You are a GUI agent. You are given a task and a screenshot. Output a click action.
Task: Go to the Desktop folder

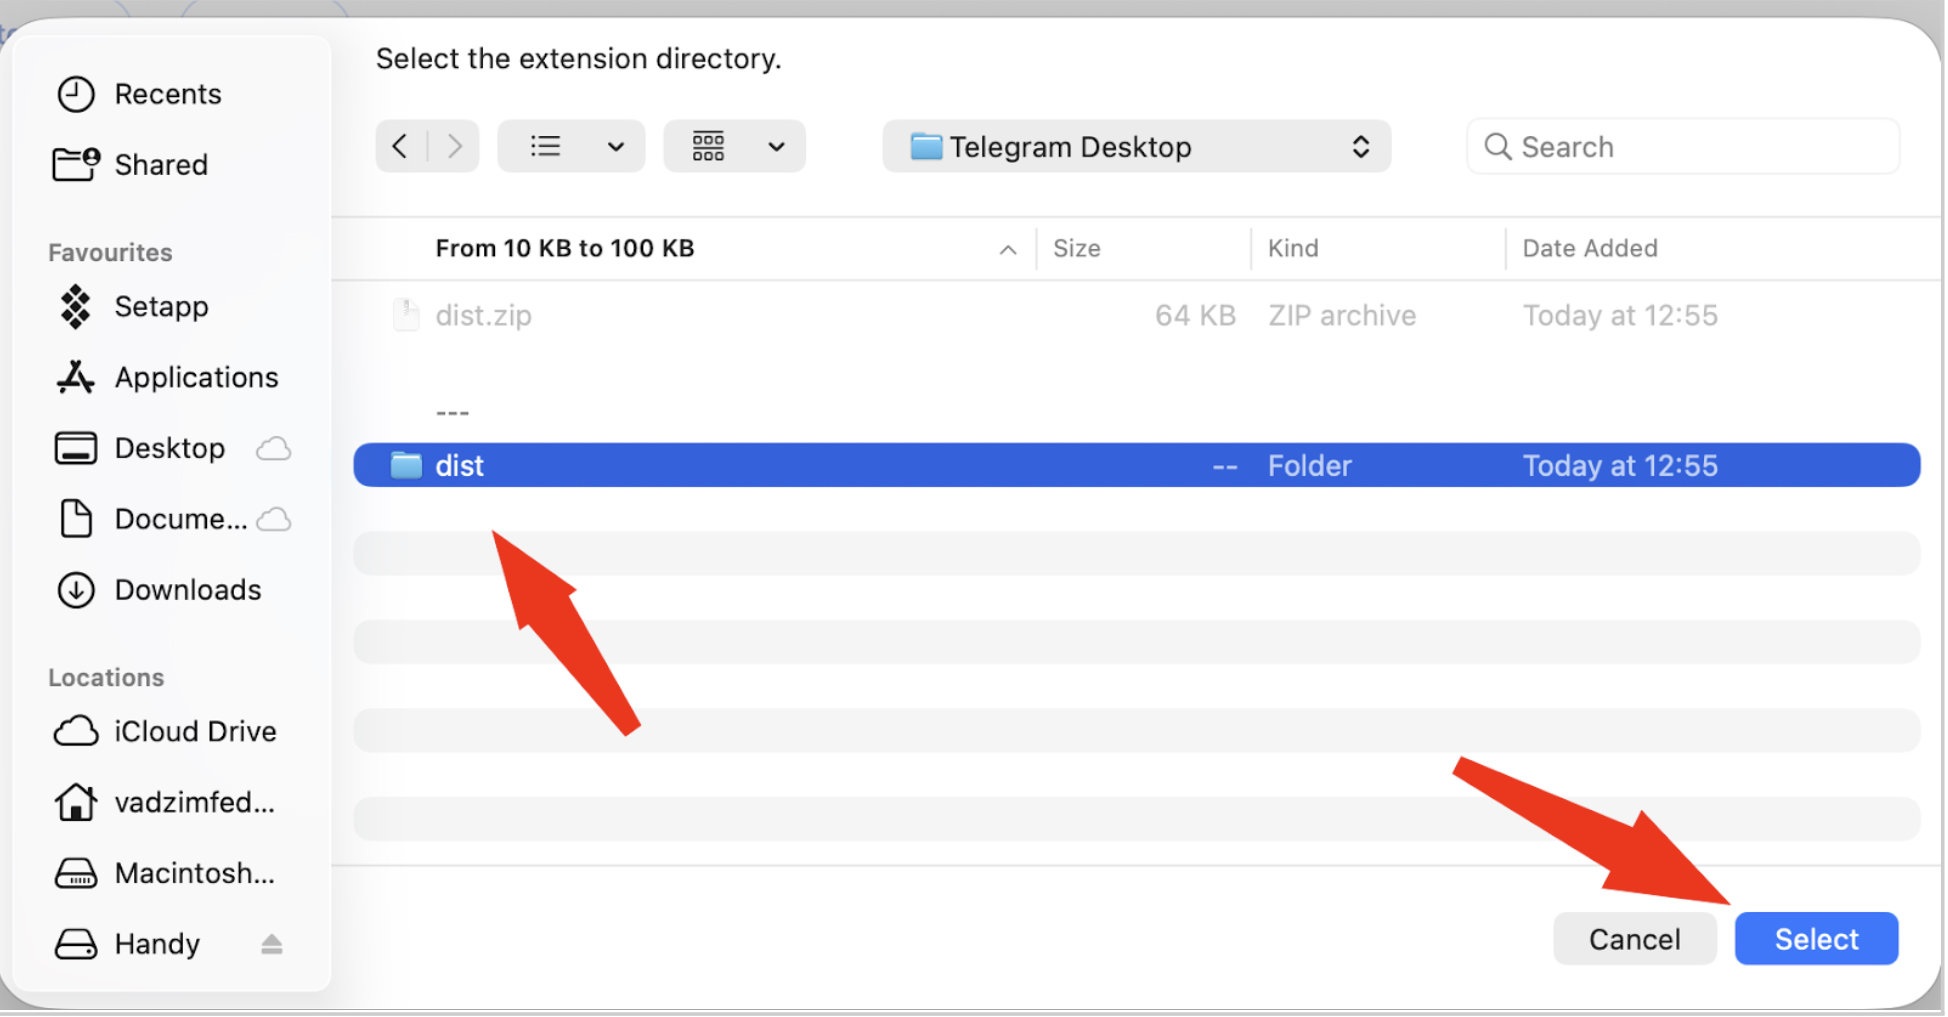click(x=170, y=448)
